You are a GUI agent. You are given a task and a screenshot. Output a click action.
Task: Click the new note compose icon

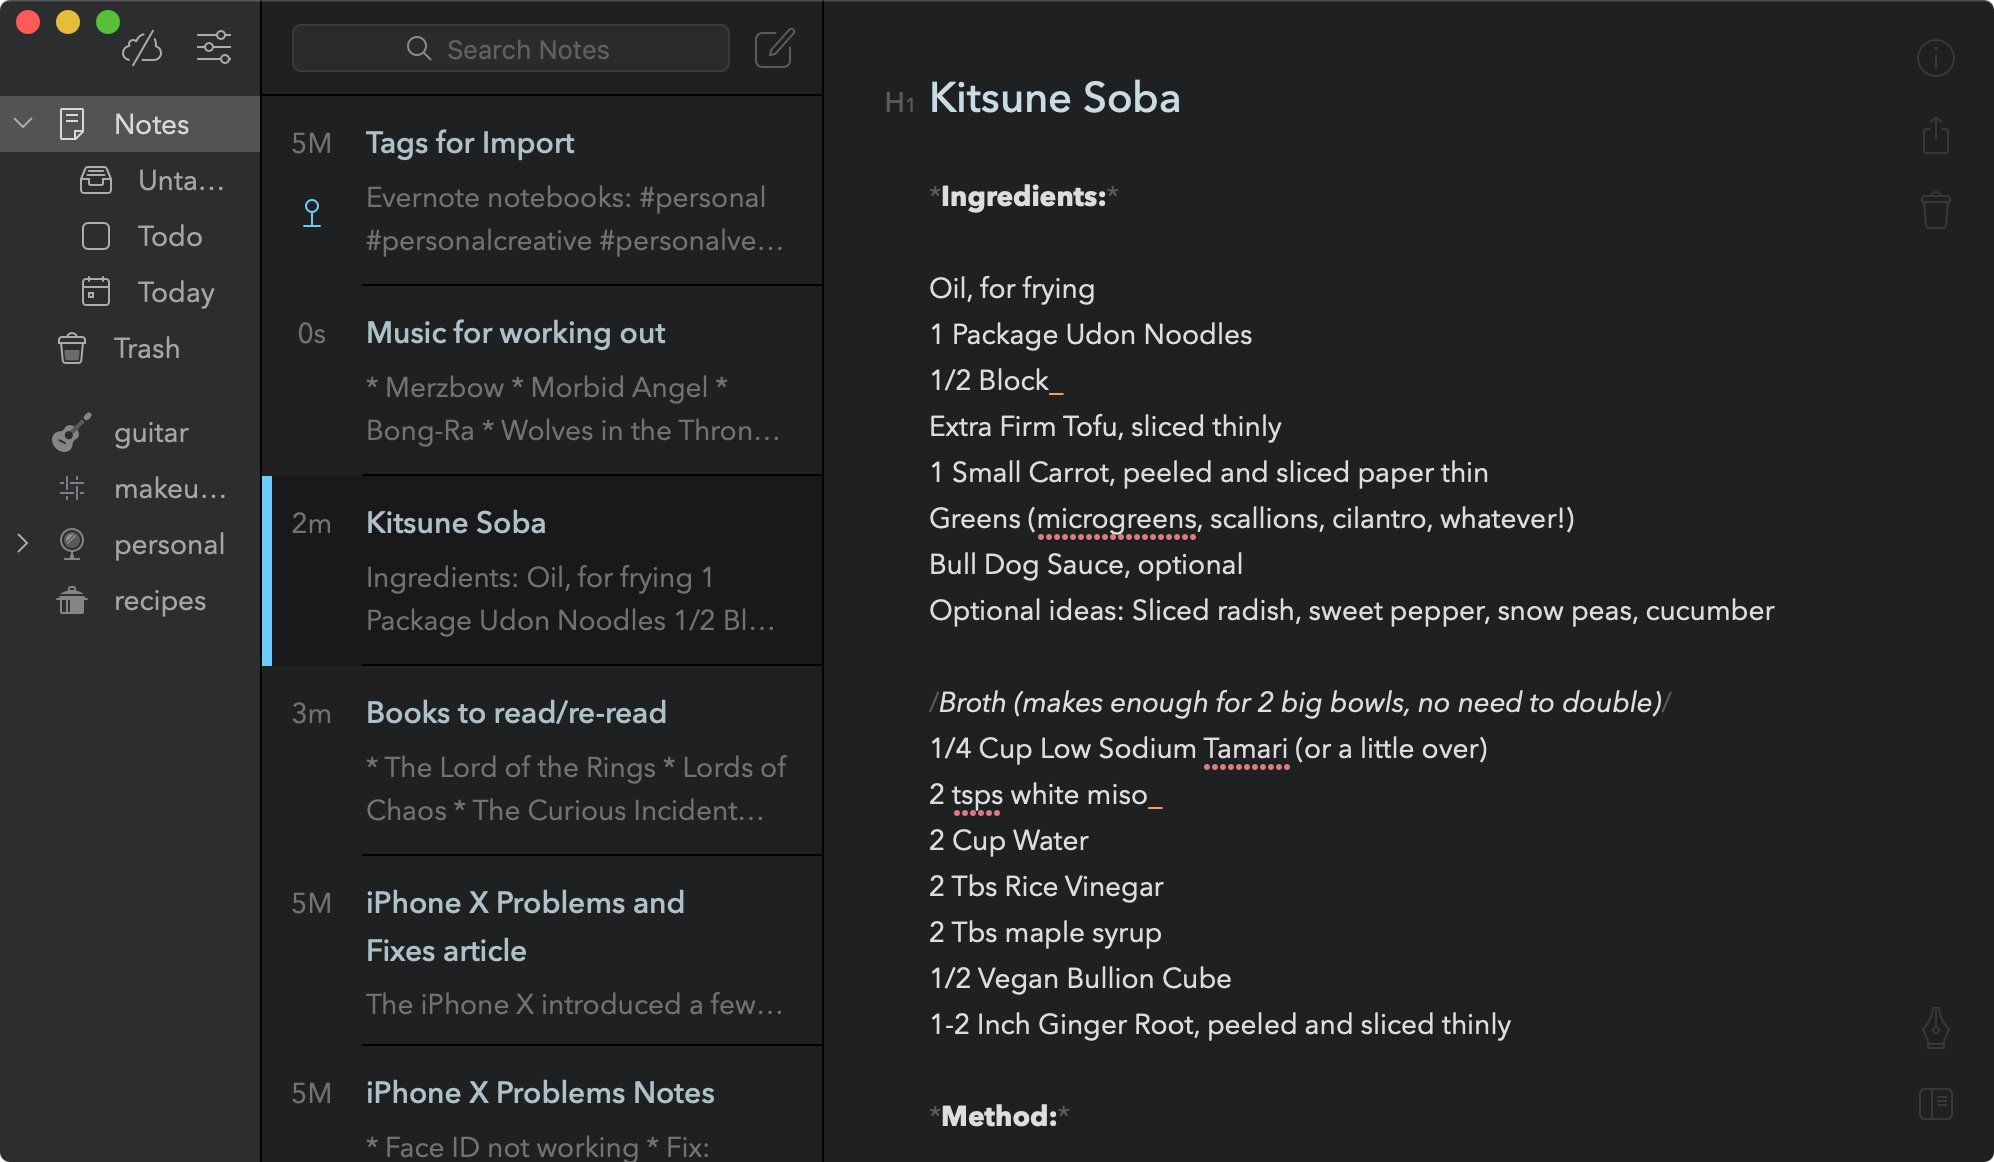pyautogui.click(x=776, y=48)
